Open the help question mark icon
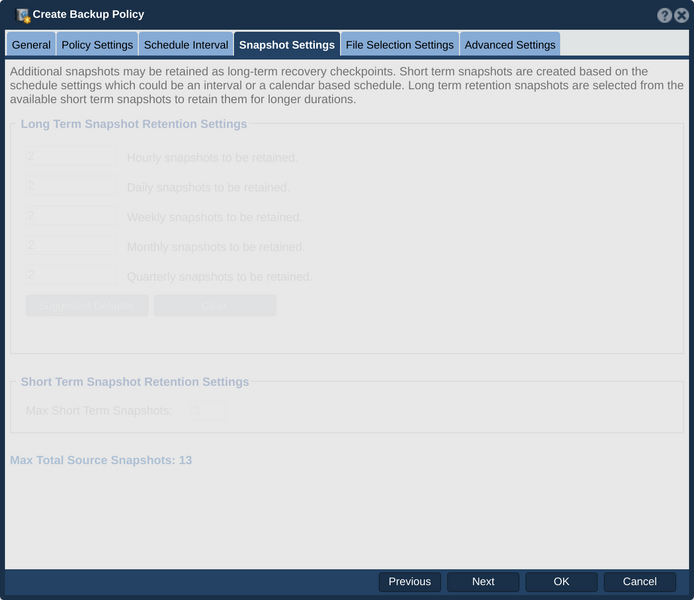The image size is (694, 600). tap(664, 15)
